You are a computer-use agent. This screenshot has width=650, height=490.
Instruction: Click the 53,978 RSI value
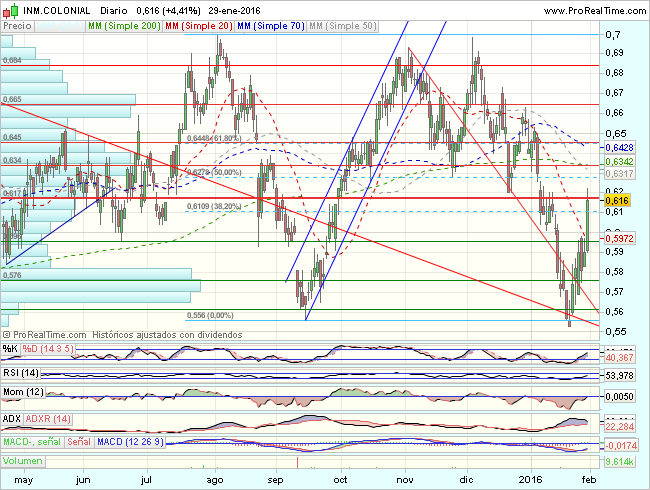click(x=619, y=376)
